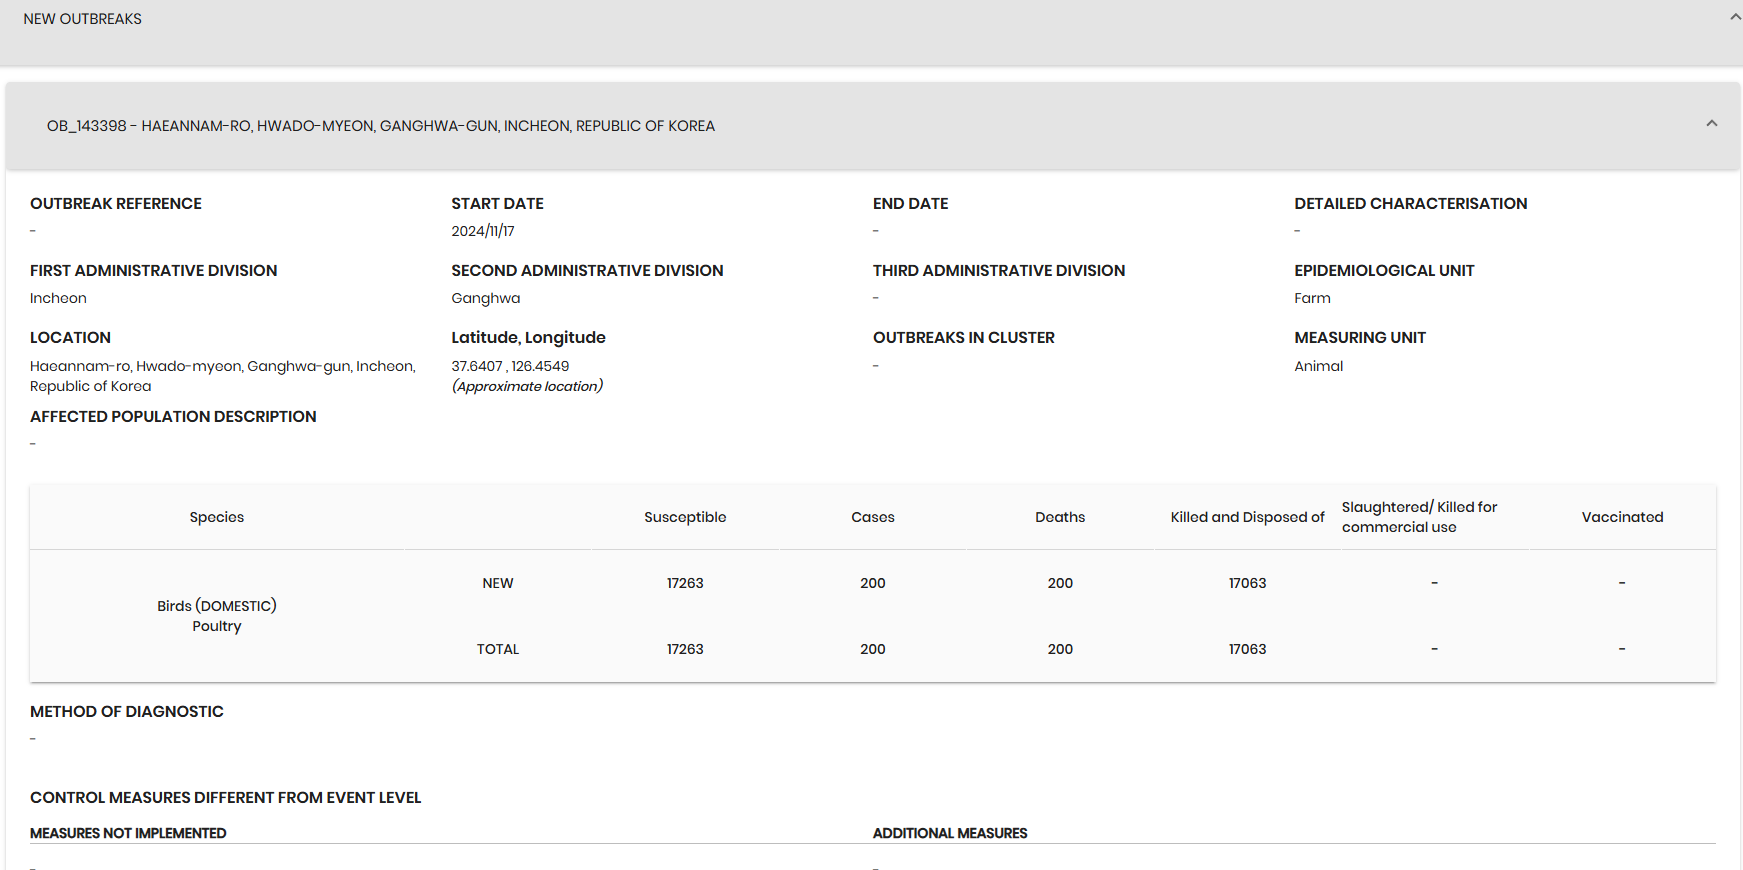Click the Species column header

click(217, 517)
